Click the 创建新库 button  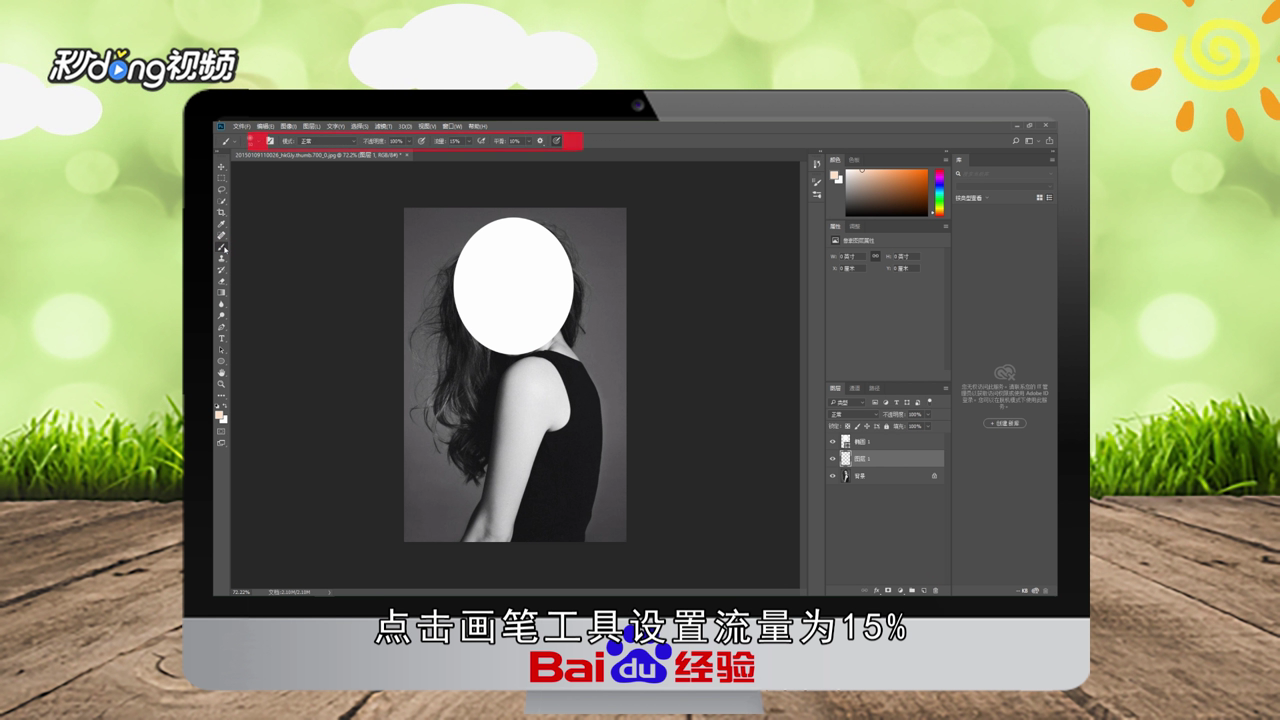click(x=1005, y=423)
